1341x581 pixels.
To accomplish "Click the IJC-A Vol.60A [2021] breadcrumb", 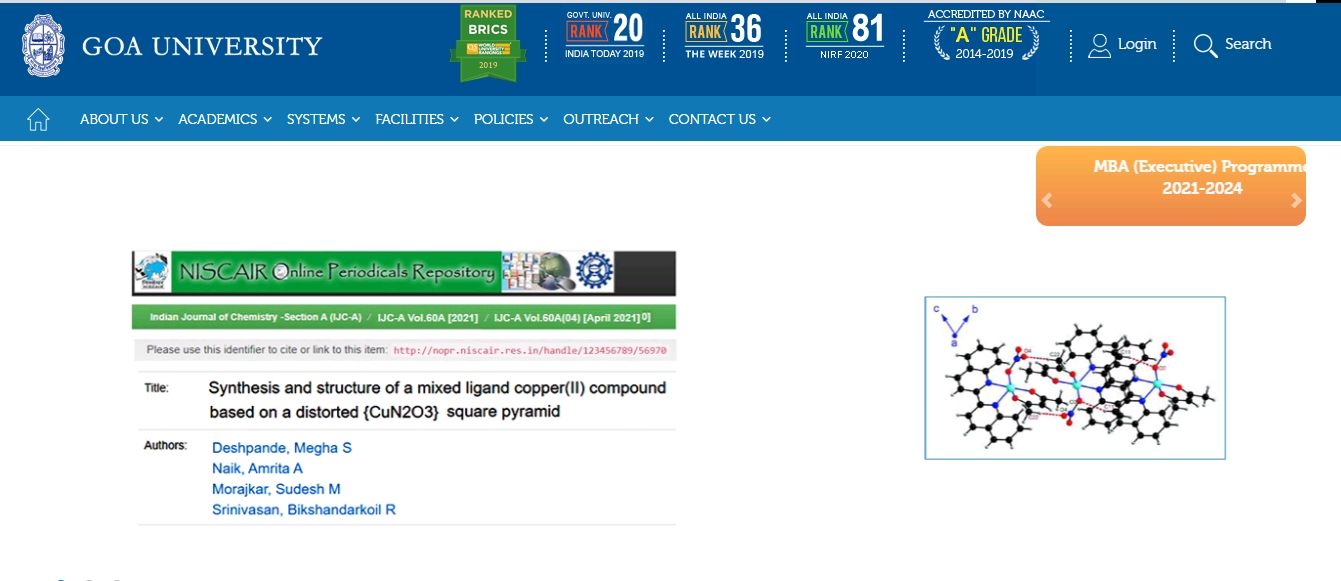I will [x=426, y=317].
